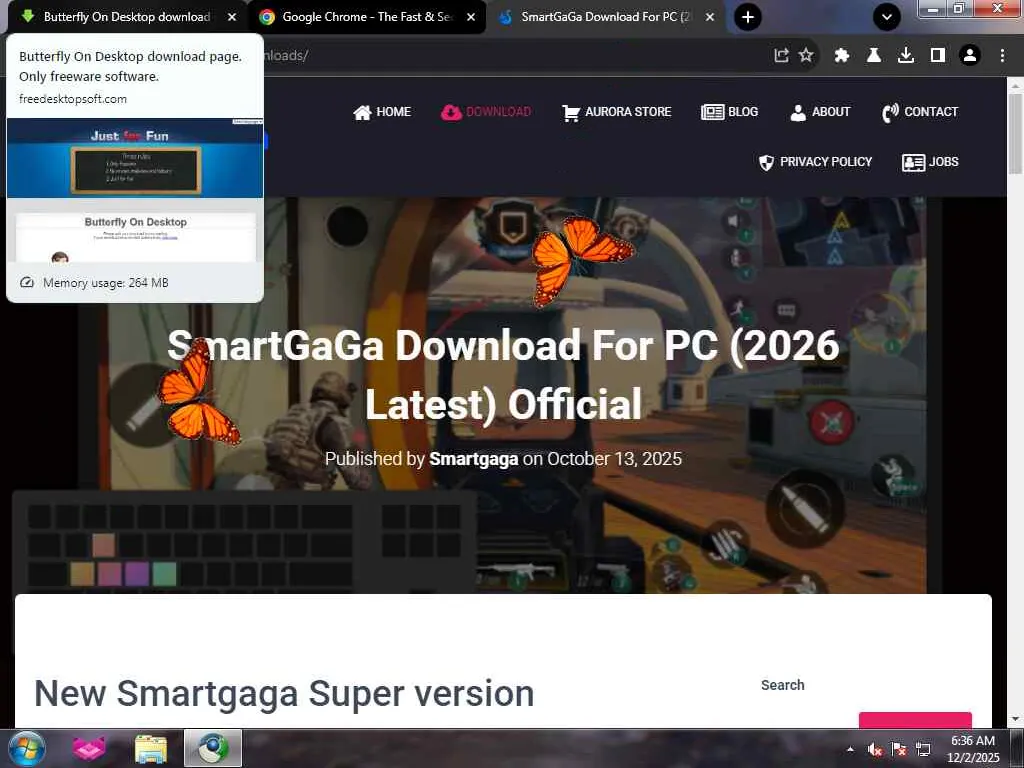Viewport: 1024px width, 768px height.
Task: Click the SmartGaGa Download For PC headline
Action: click(503, 374)
